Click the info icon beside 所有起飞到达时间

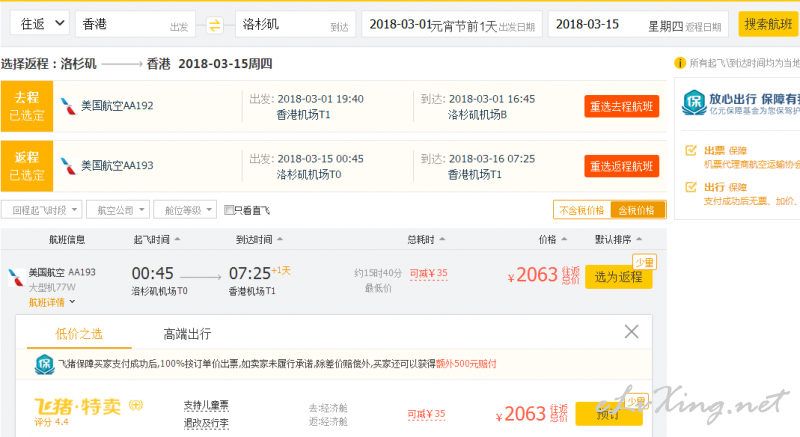pos(680,63)
